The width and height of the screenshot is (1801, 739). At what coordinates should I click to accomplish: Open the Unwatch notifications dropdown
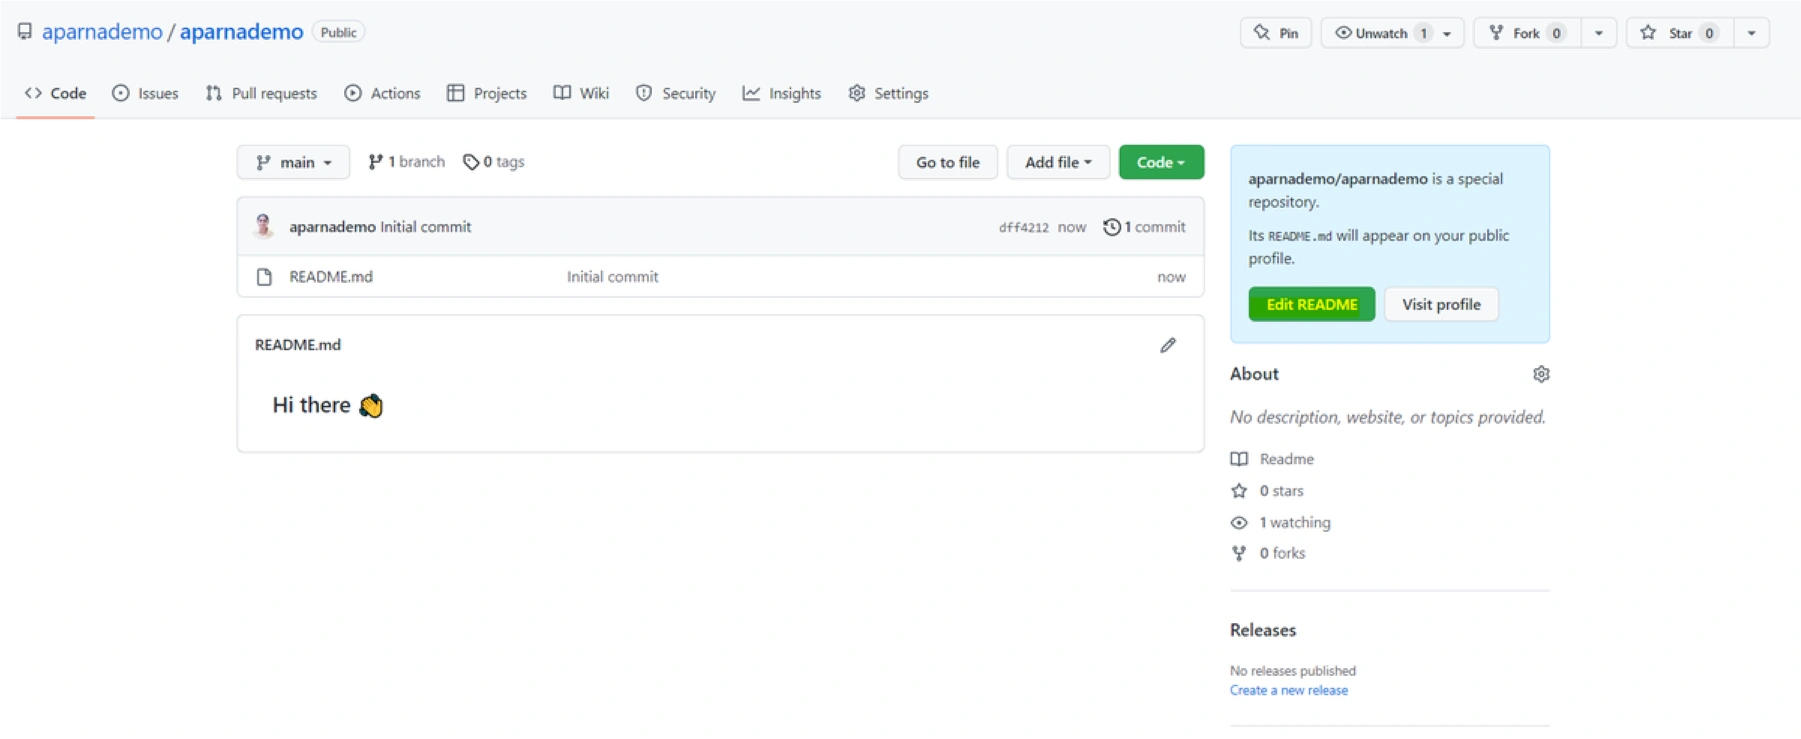(x=1392, y=33)
